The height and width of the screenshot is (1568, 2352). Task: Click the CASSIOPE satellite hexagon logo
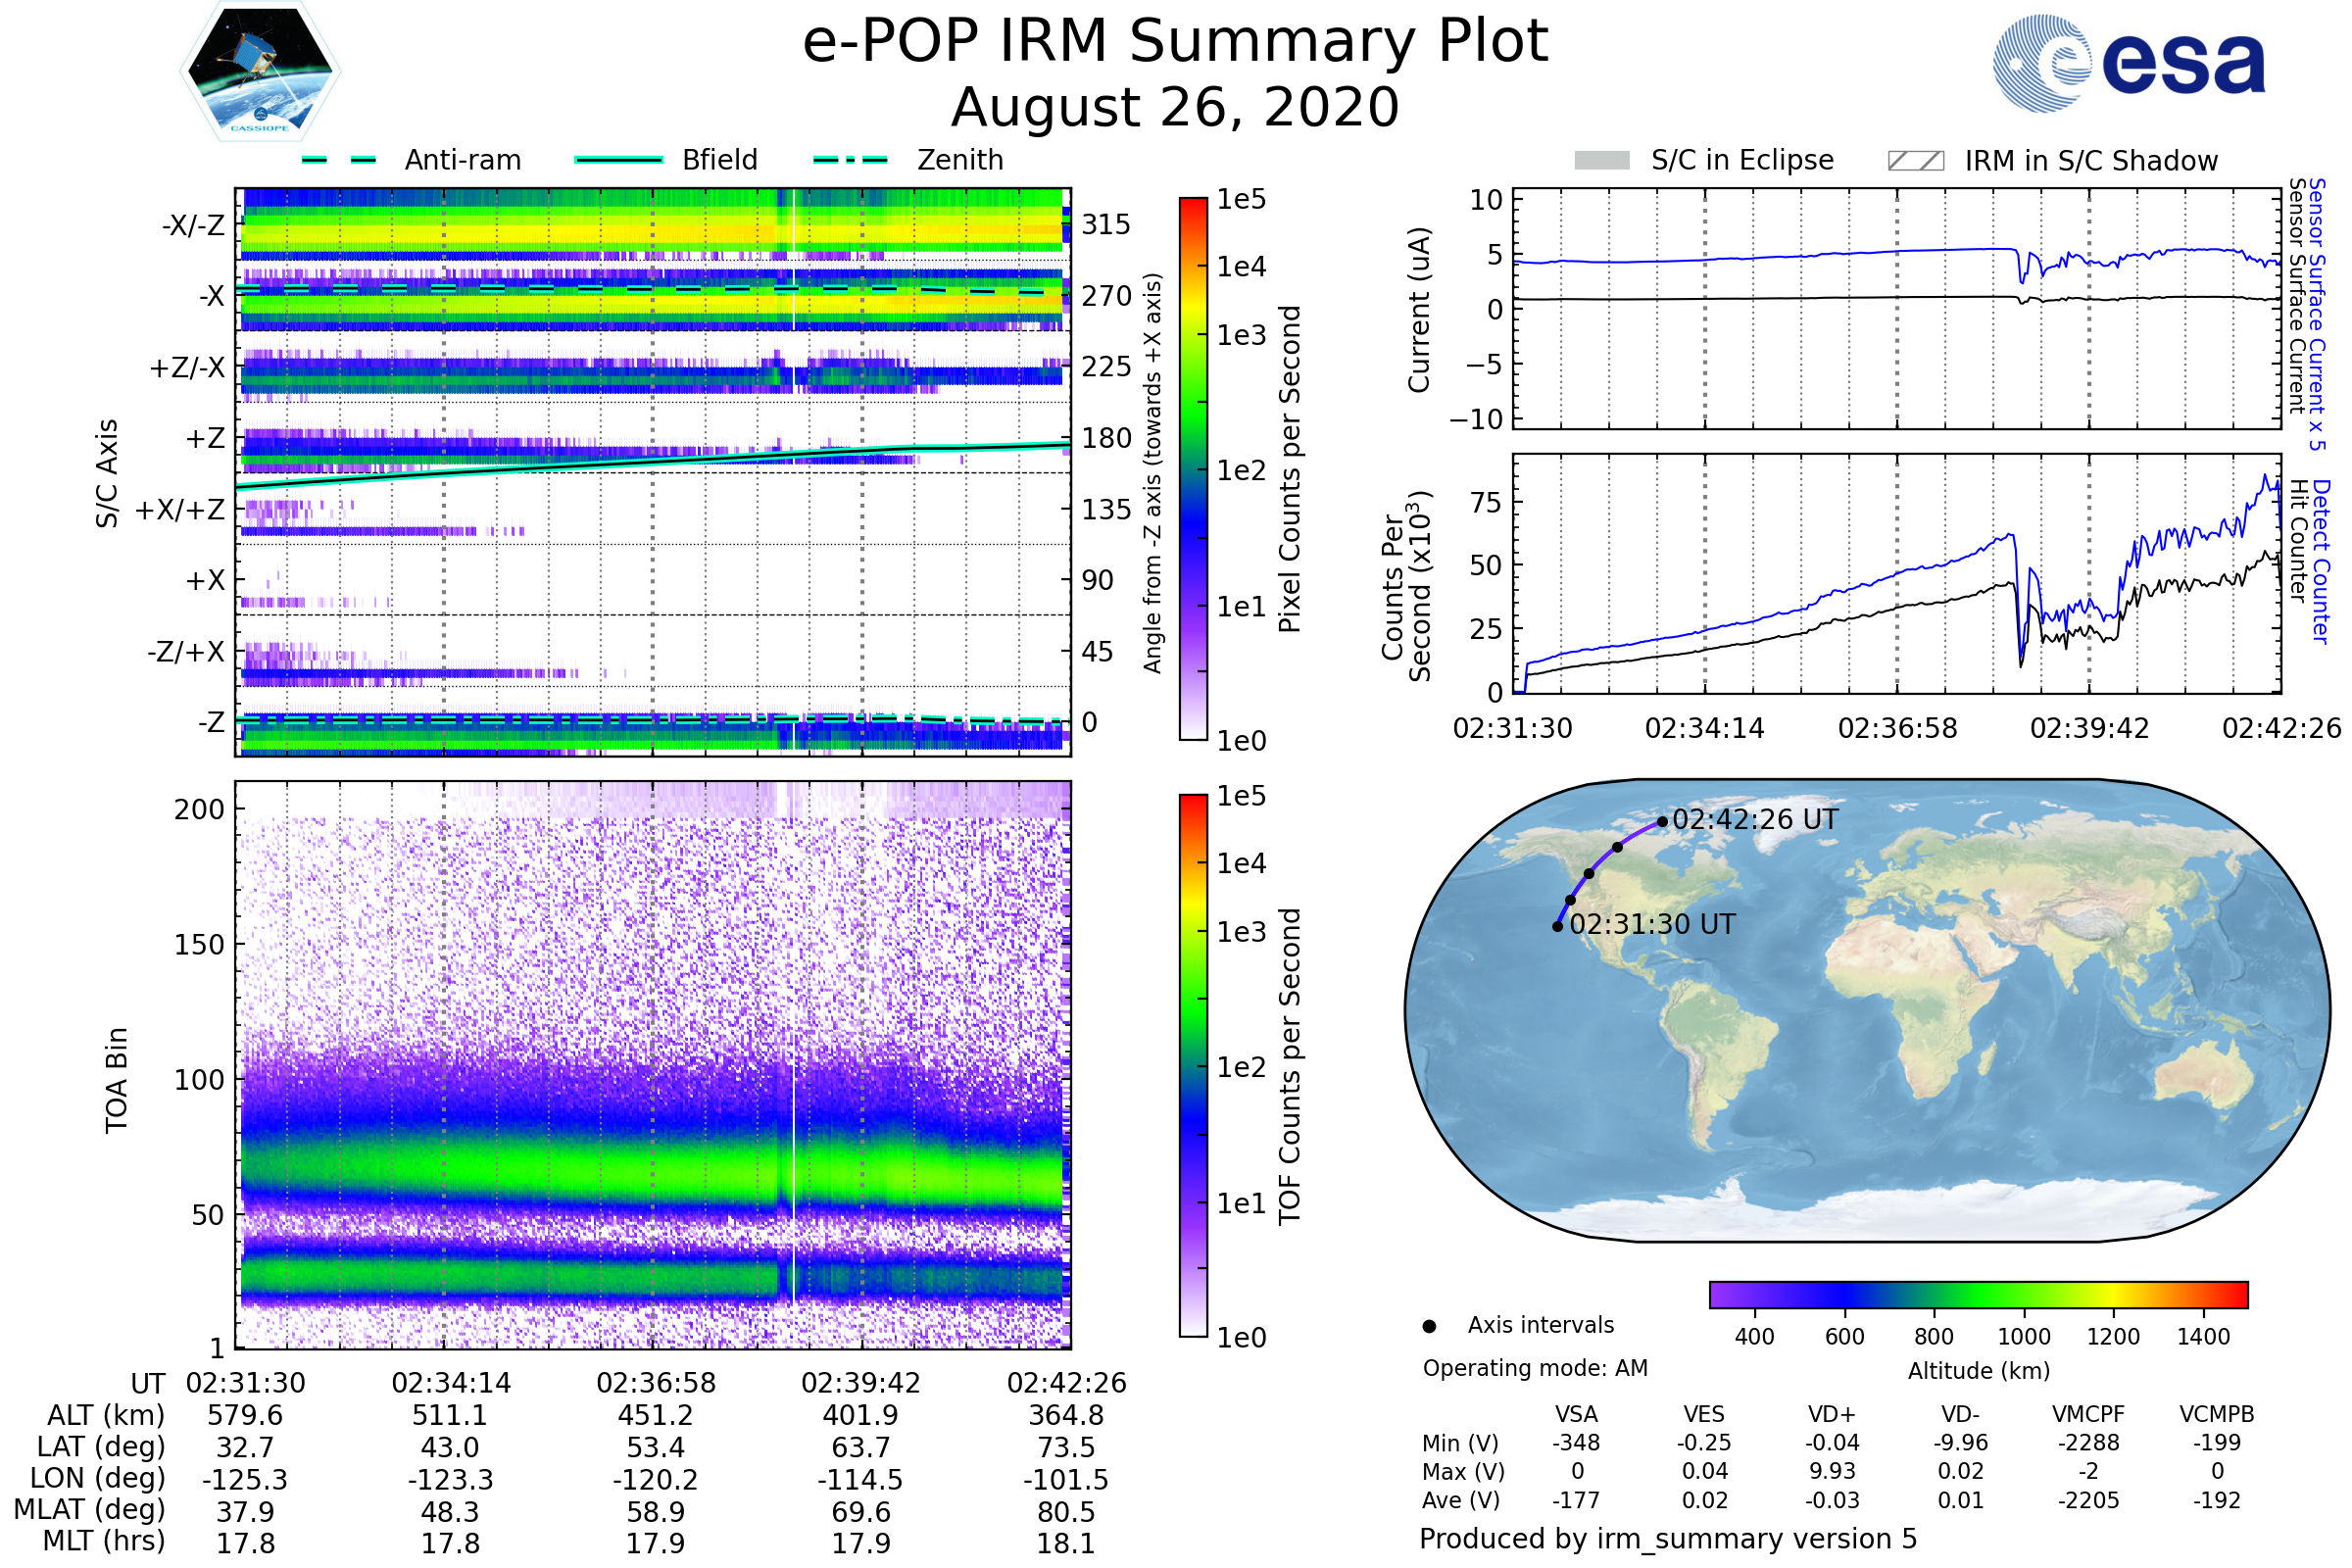(x=260, y=72)
